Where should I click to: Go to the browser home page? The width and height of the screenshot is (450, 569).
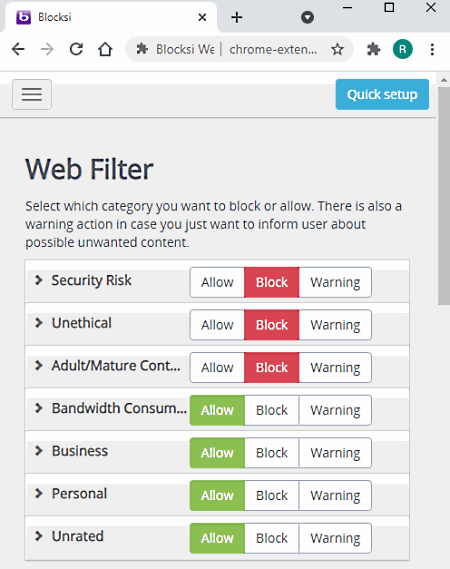click(105, 49)
